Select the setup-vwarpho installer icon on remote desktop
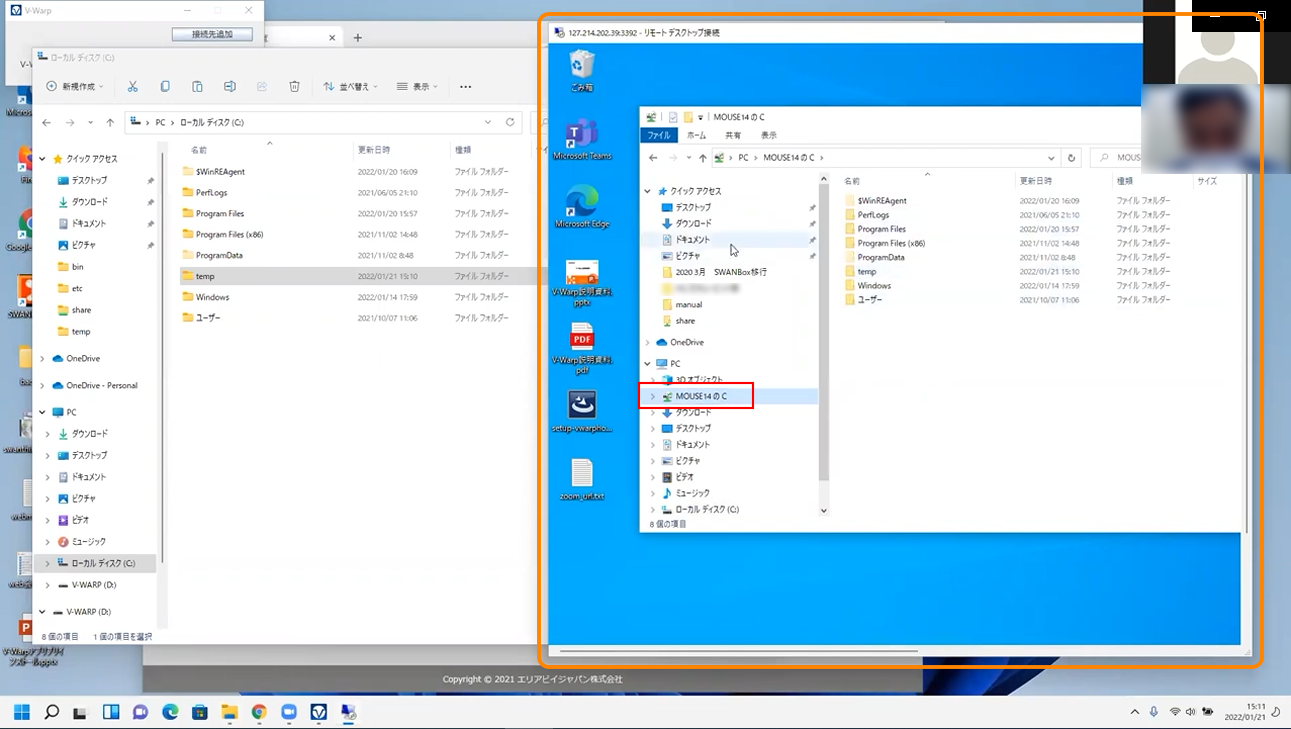1291x729 pixels. point(582,411)
